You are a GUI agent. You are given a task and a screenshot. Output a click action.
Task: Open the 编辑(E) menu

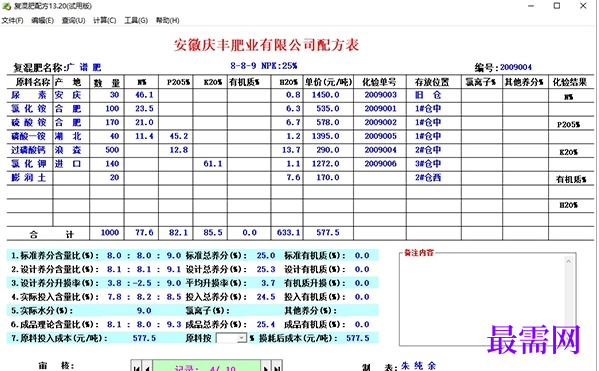tap(42, 20)
